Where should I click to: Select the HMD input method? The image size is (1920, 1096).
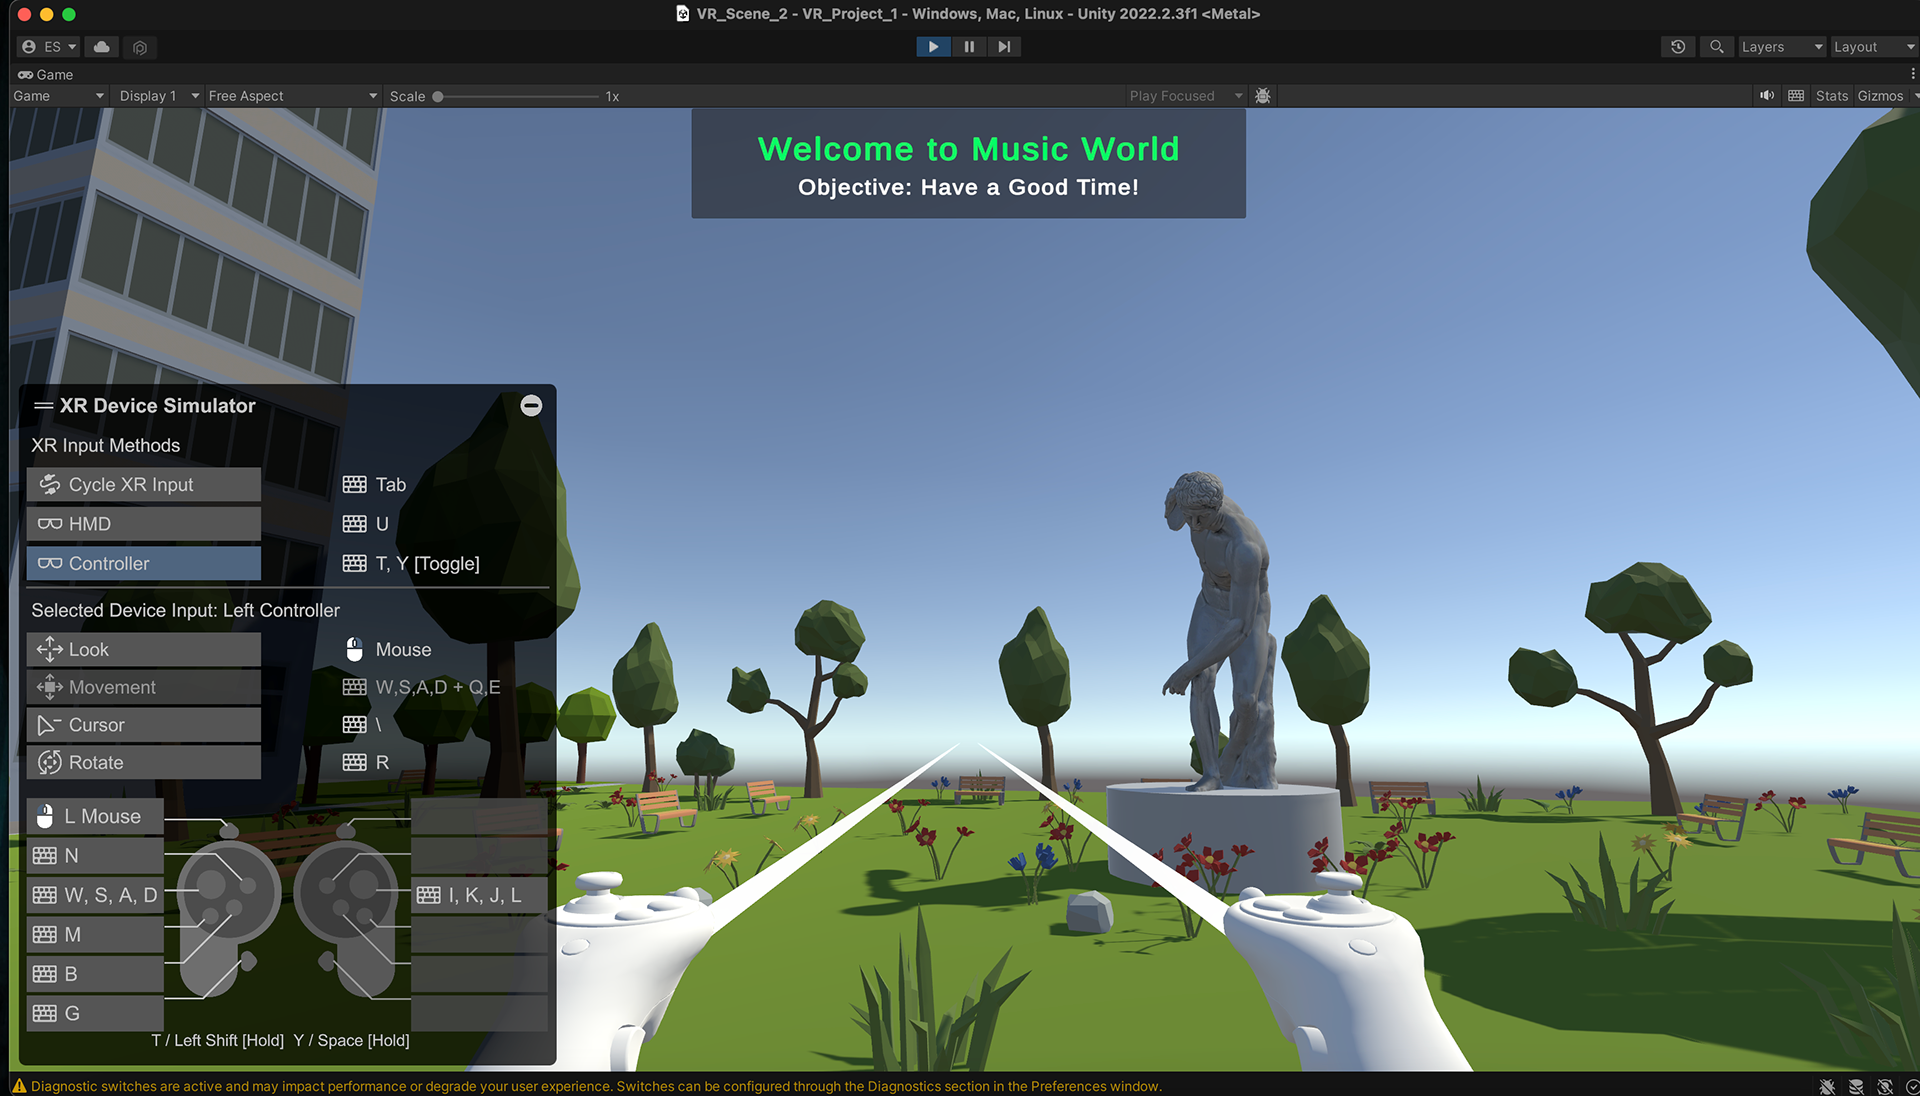[x=144, y=524]
